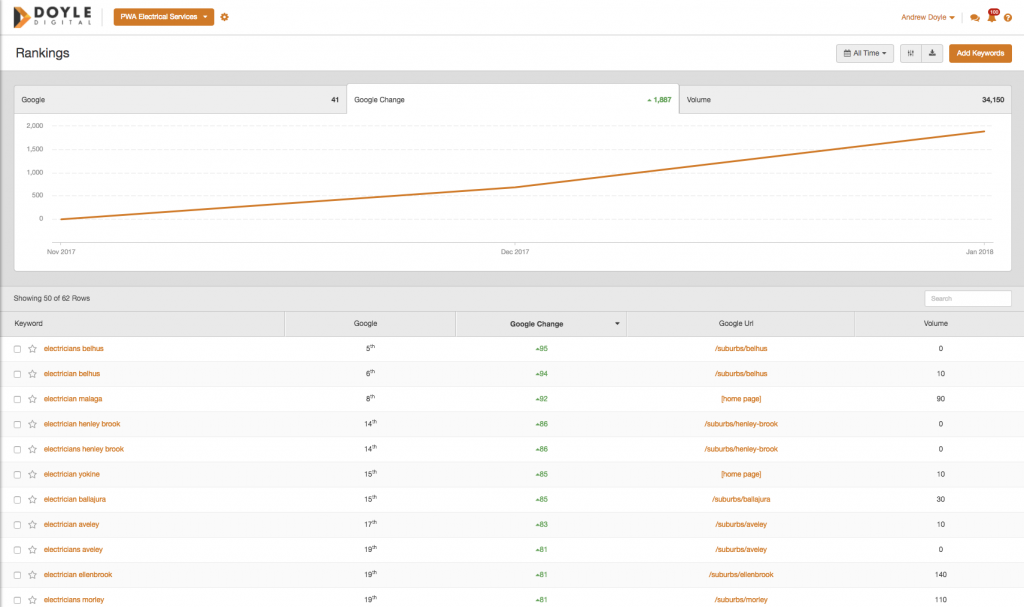Click the settings gear next to PWA Electrical Services
Screen dimensions: 1024x607
[x=225, y=17]
